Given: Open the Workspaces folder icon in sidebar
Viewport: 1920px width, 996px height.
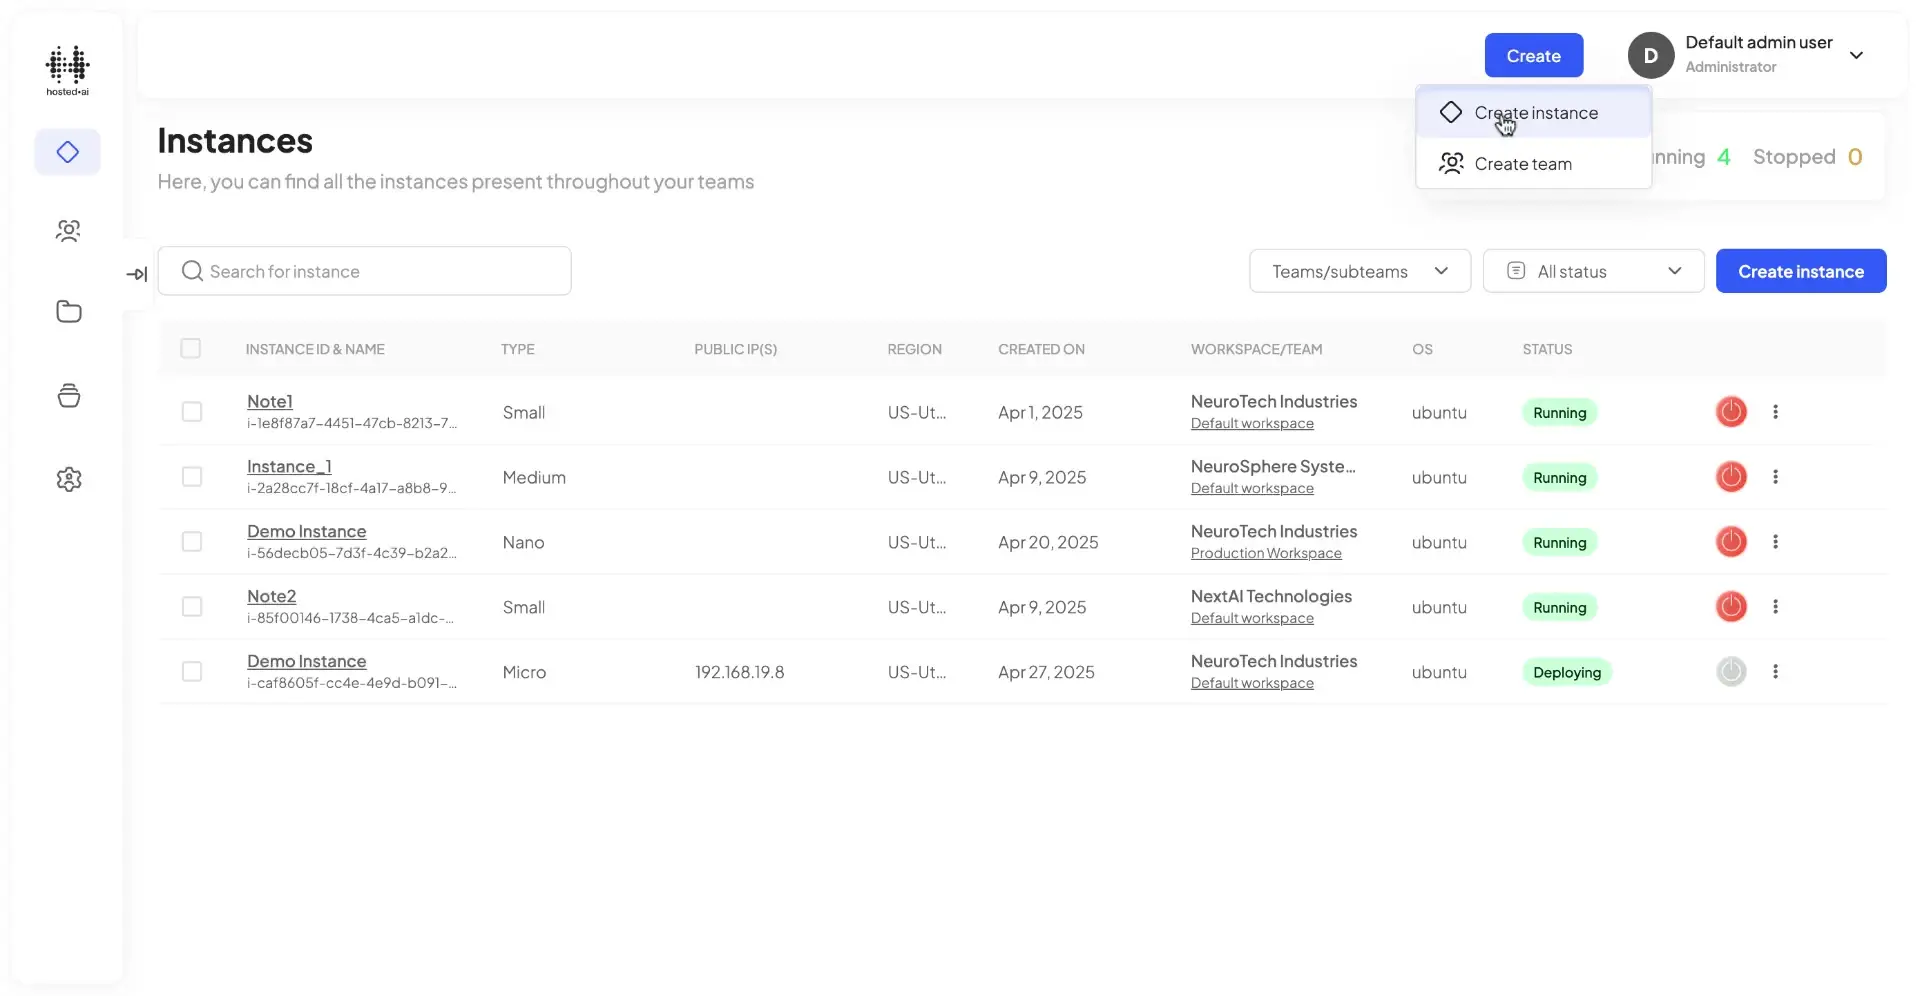Looking at the screenshot, I should (67, 311).
